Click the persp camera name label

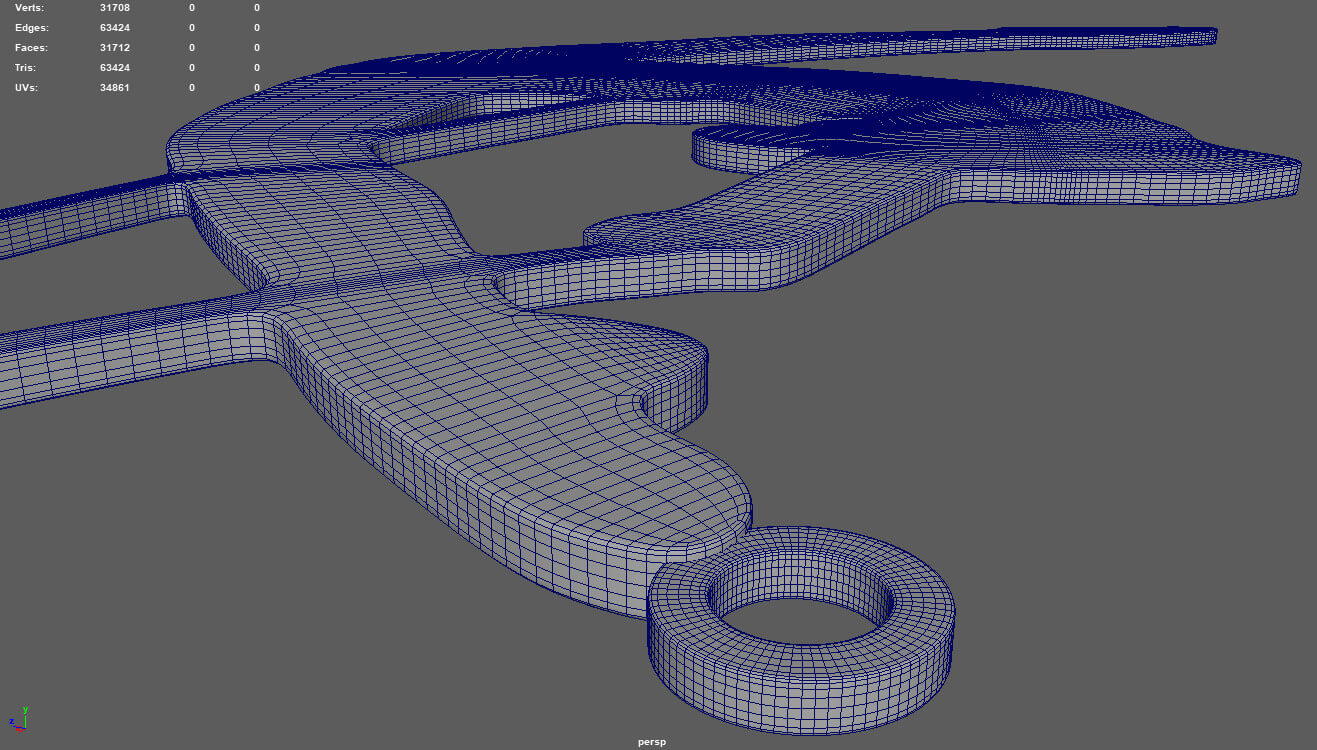click(651, 742)
